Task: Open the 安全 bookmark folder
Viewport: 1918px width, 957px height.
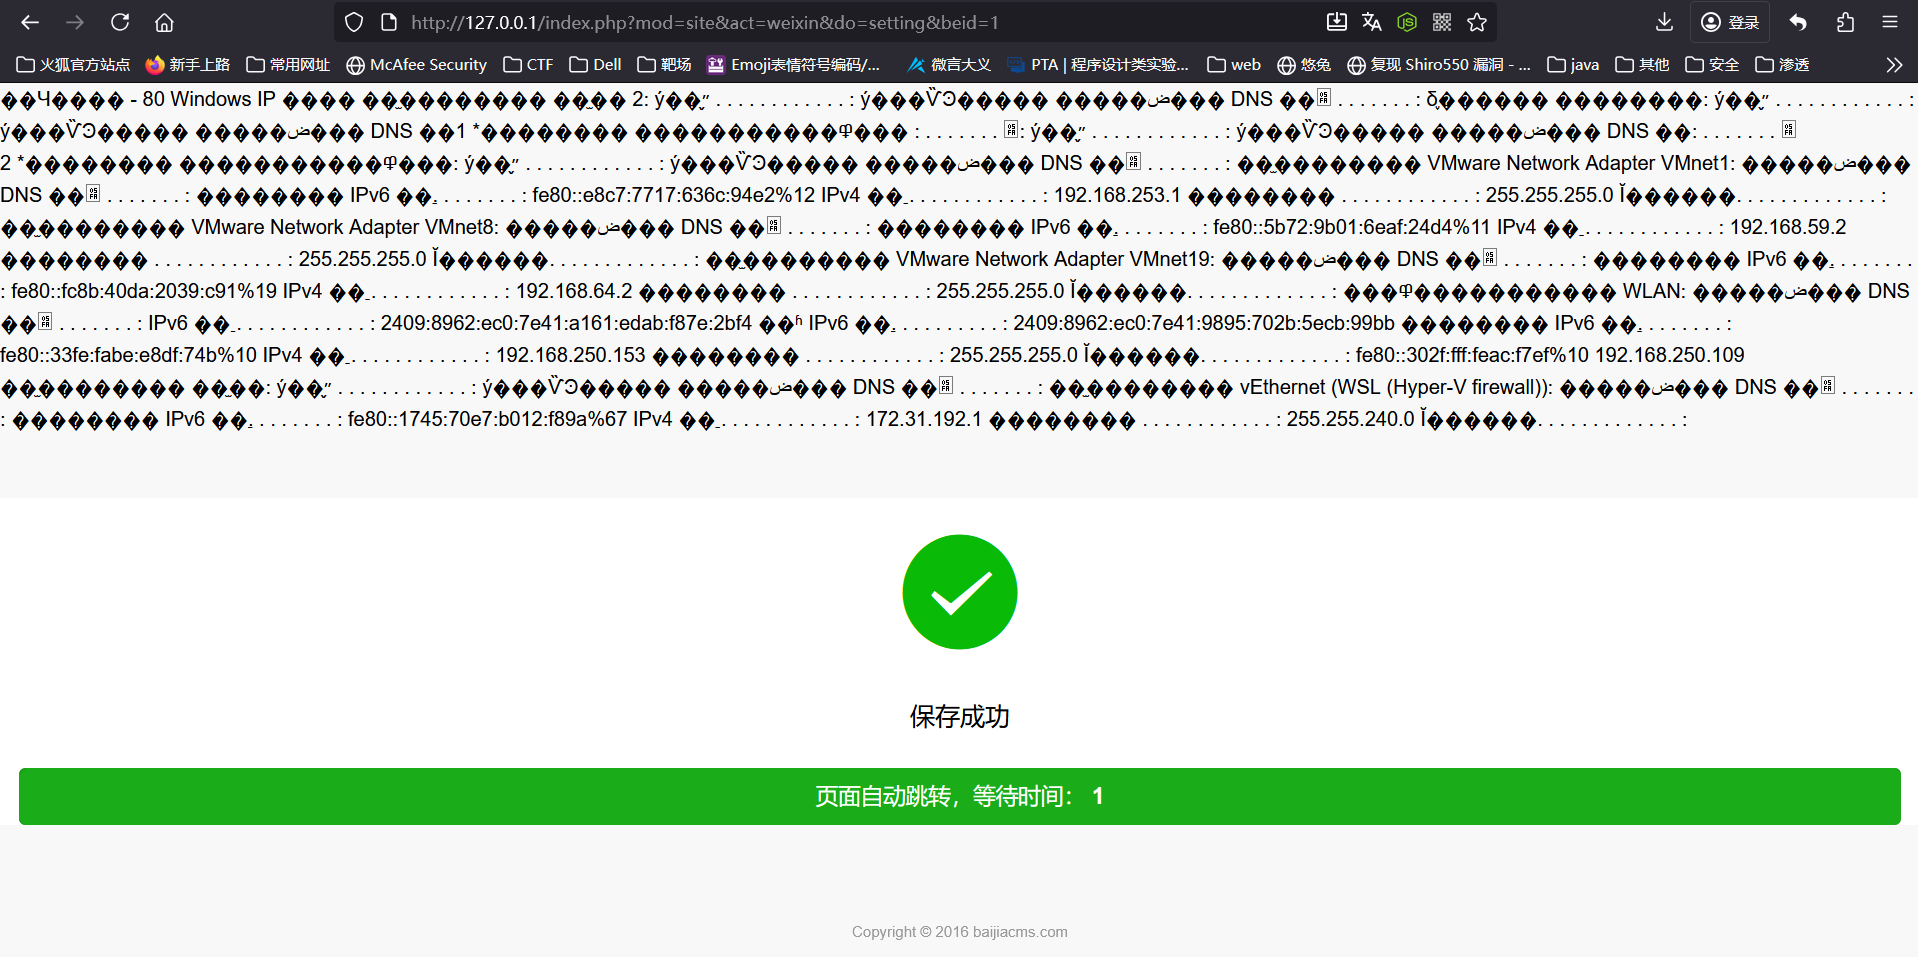Action: tap(1712, 65)
